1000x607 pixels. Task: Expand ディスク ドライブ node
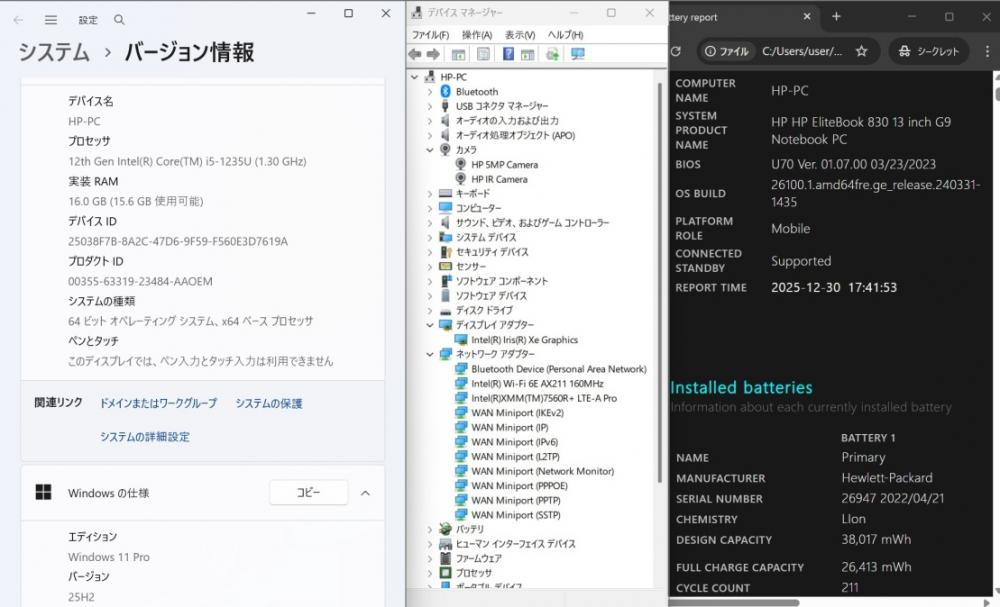(x=430, y=311)
